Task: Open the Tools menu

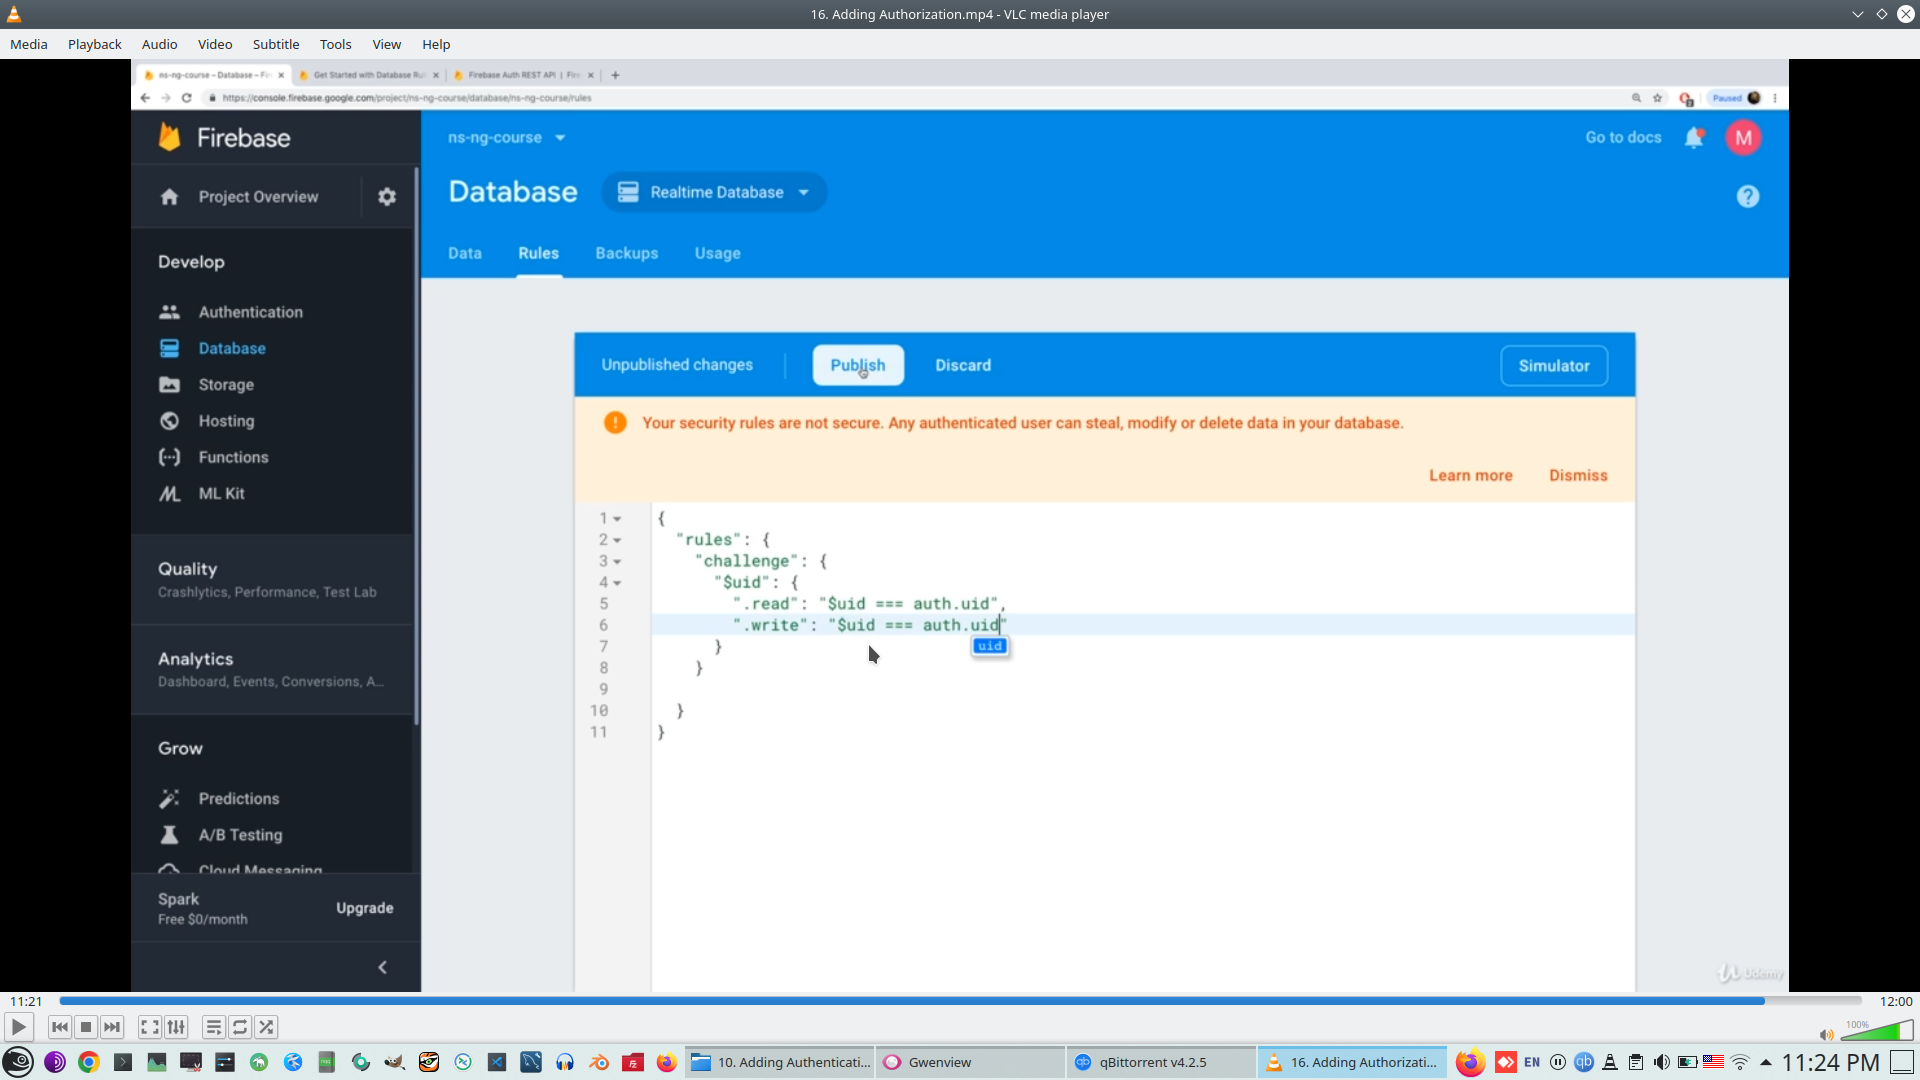Action: pyautogui.click(x=335, y=44)
